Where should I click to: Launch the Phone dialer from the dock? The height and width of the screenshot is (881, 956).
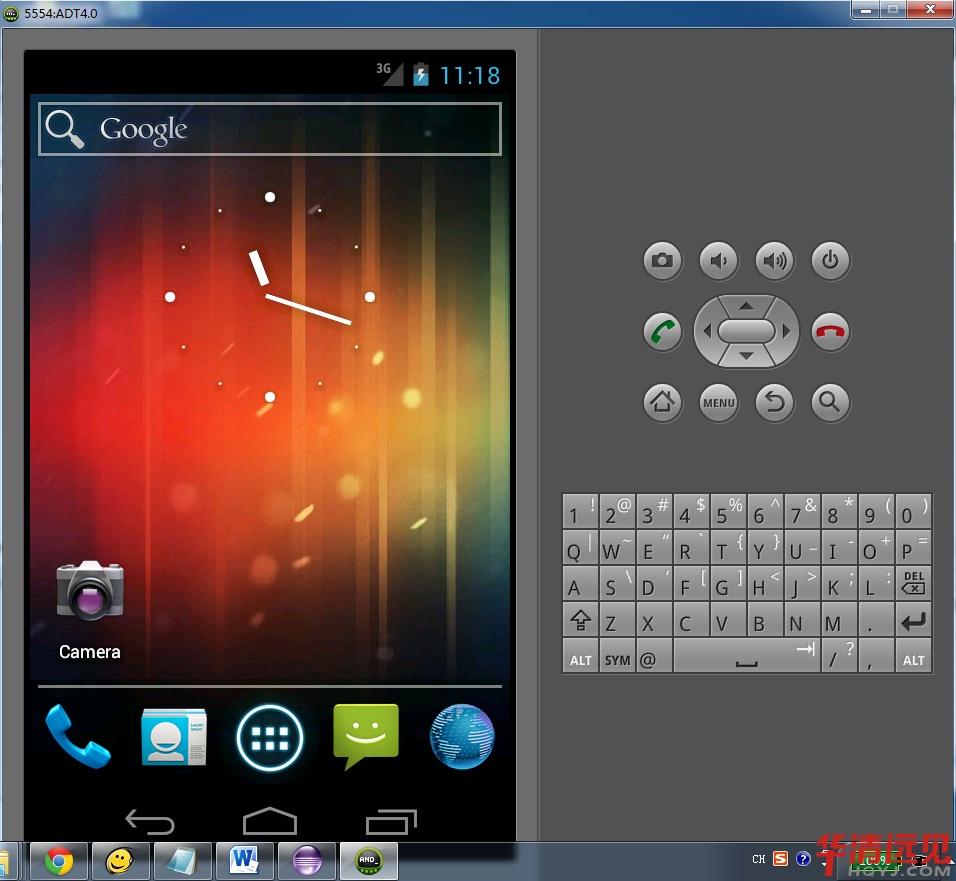pos(77,738)
